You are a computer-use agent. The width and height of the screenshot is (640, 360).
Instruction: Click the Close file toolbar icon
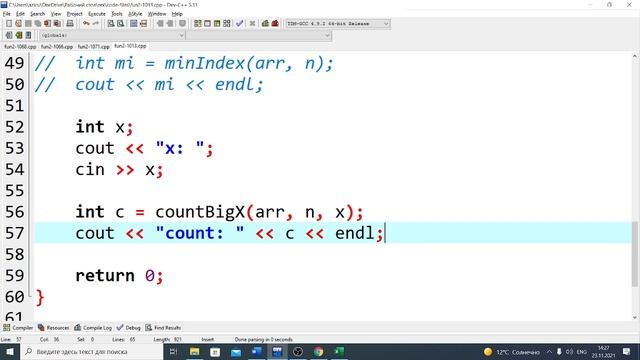(48, 24)
